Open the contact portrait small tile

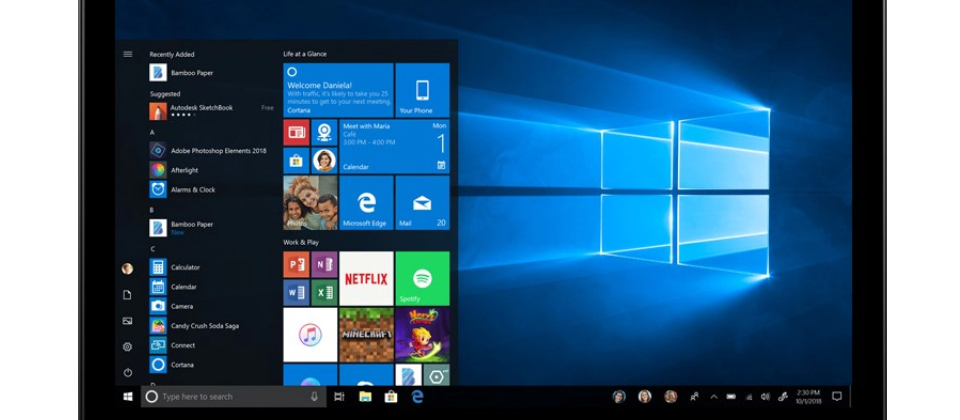(324, 160)
